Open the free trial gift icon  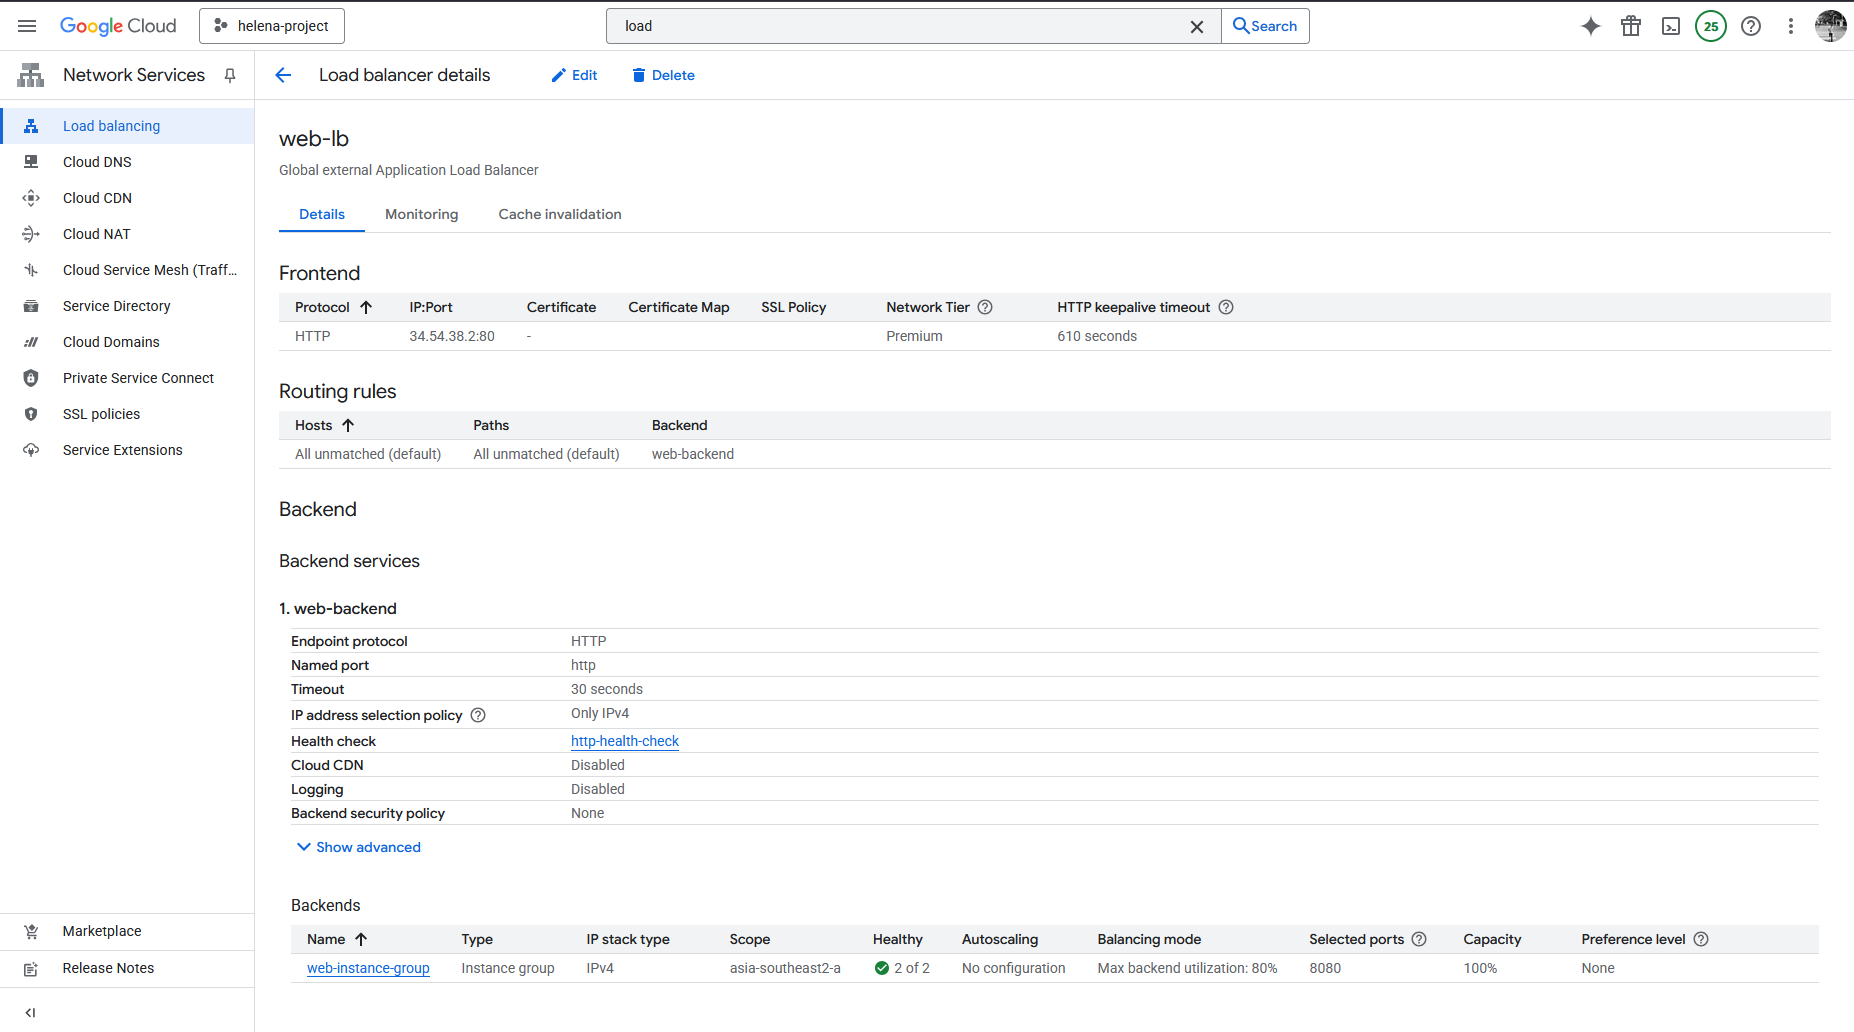click(1630, 26)
